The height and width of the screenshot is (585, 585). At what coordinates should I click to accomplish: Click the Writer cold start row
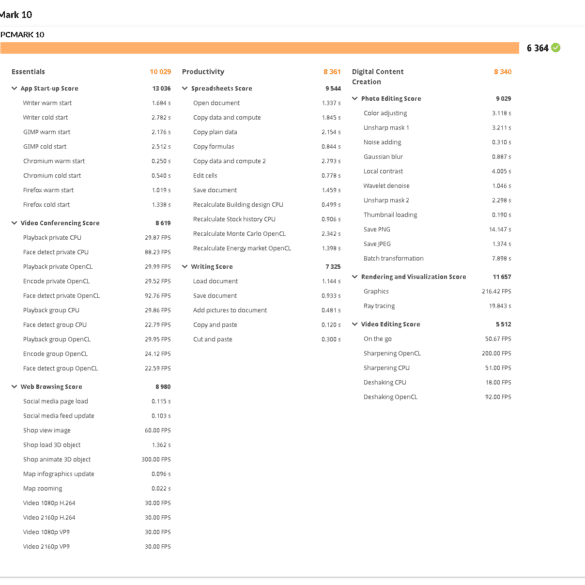tap(97, 118)
